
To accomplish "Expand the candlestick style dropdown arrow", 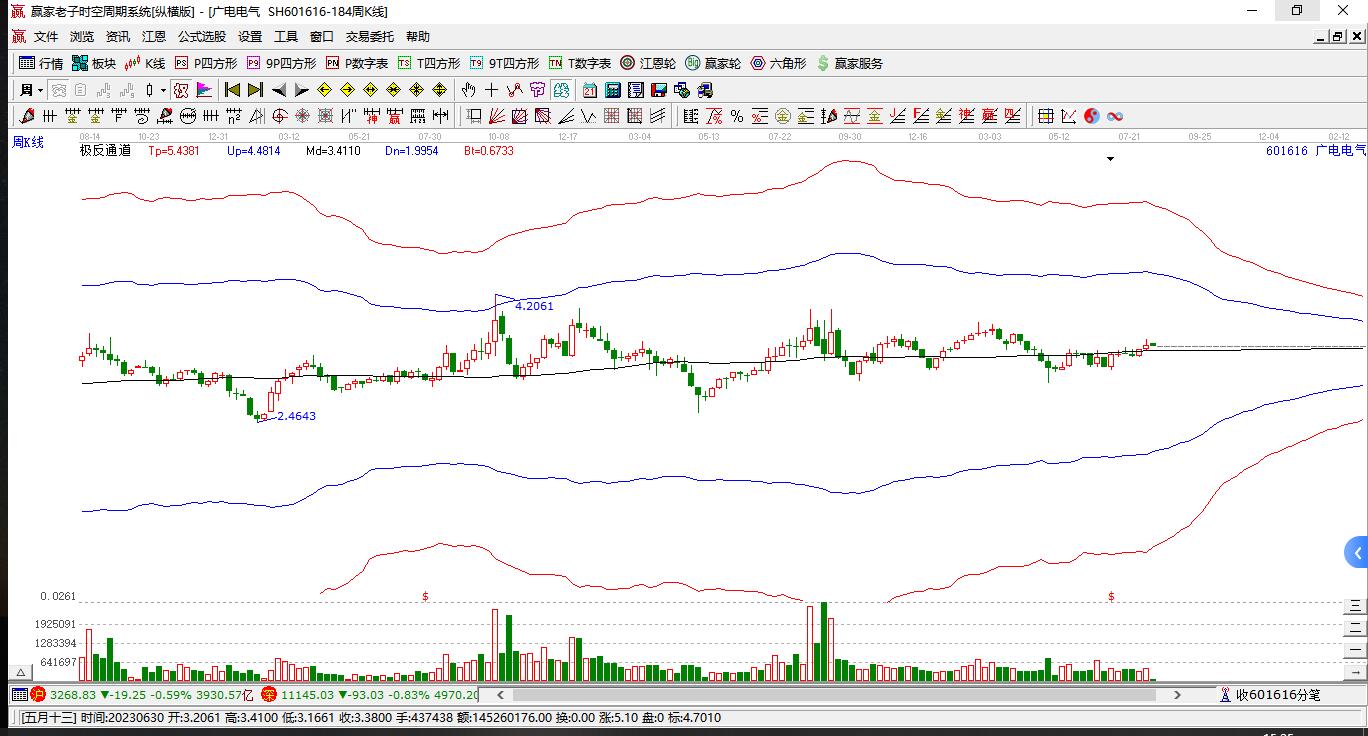I will pyautogui.click(x=162, y=90).
